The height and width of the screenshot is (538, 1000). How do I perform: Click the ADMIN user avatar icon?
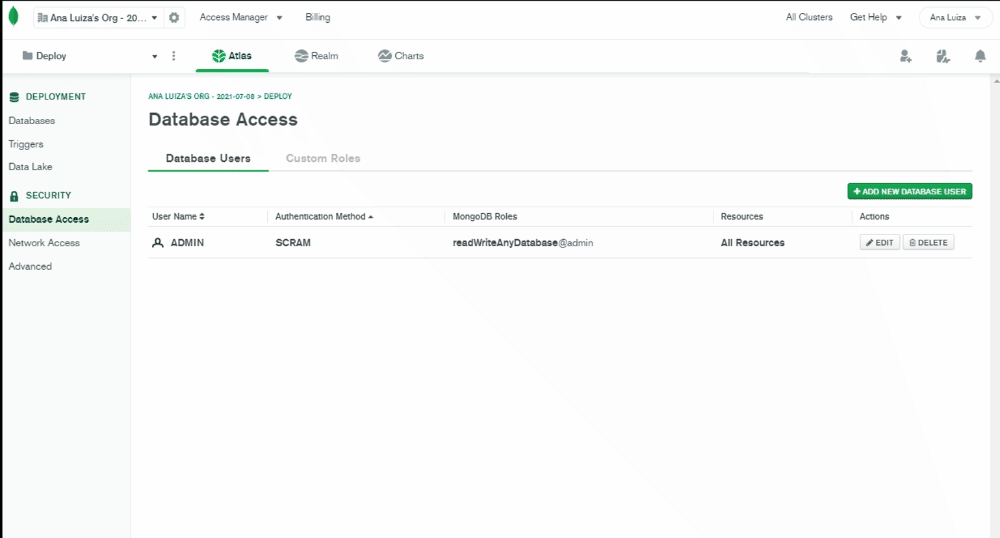pyautogui.click(x=158, y=243)
